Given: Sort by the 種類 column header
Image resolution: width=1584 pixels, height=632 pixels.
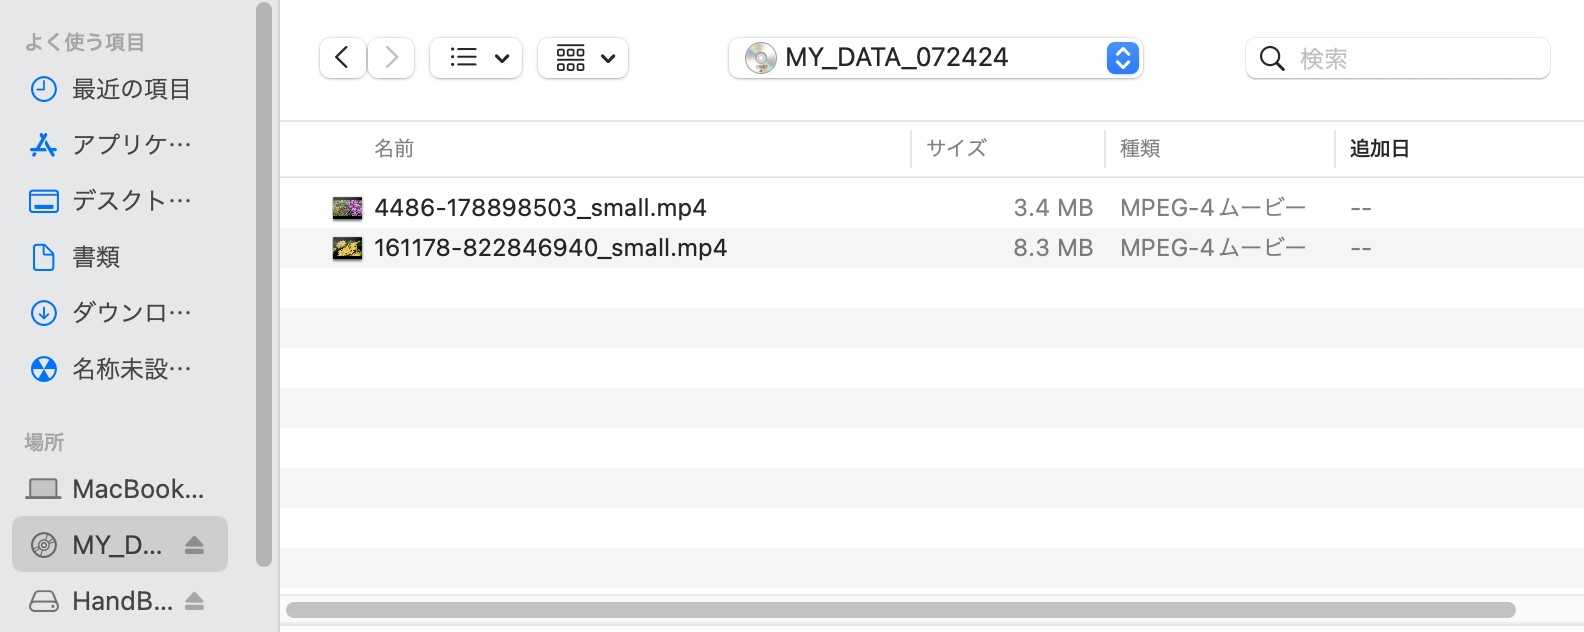Looking at the screenshot, I should (1140, 149).
